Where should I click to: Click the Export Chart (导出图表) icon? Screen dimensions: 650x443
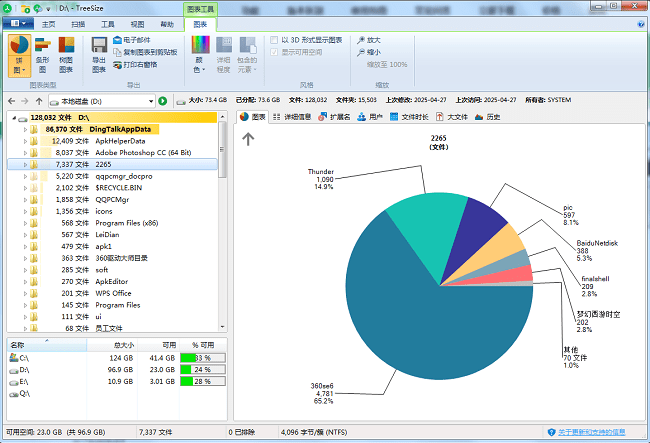[x=99, y=53]
